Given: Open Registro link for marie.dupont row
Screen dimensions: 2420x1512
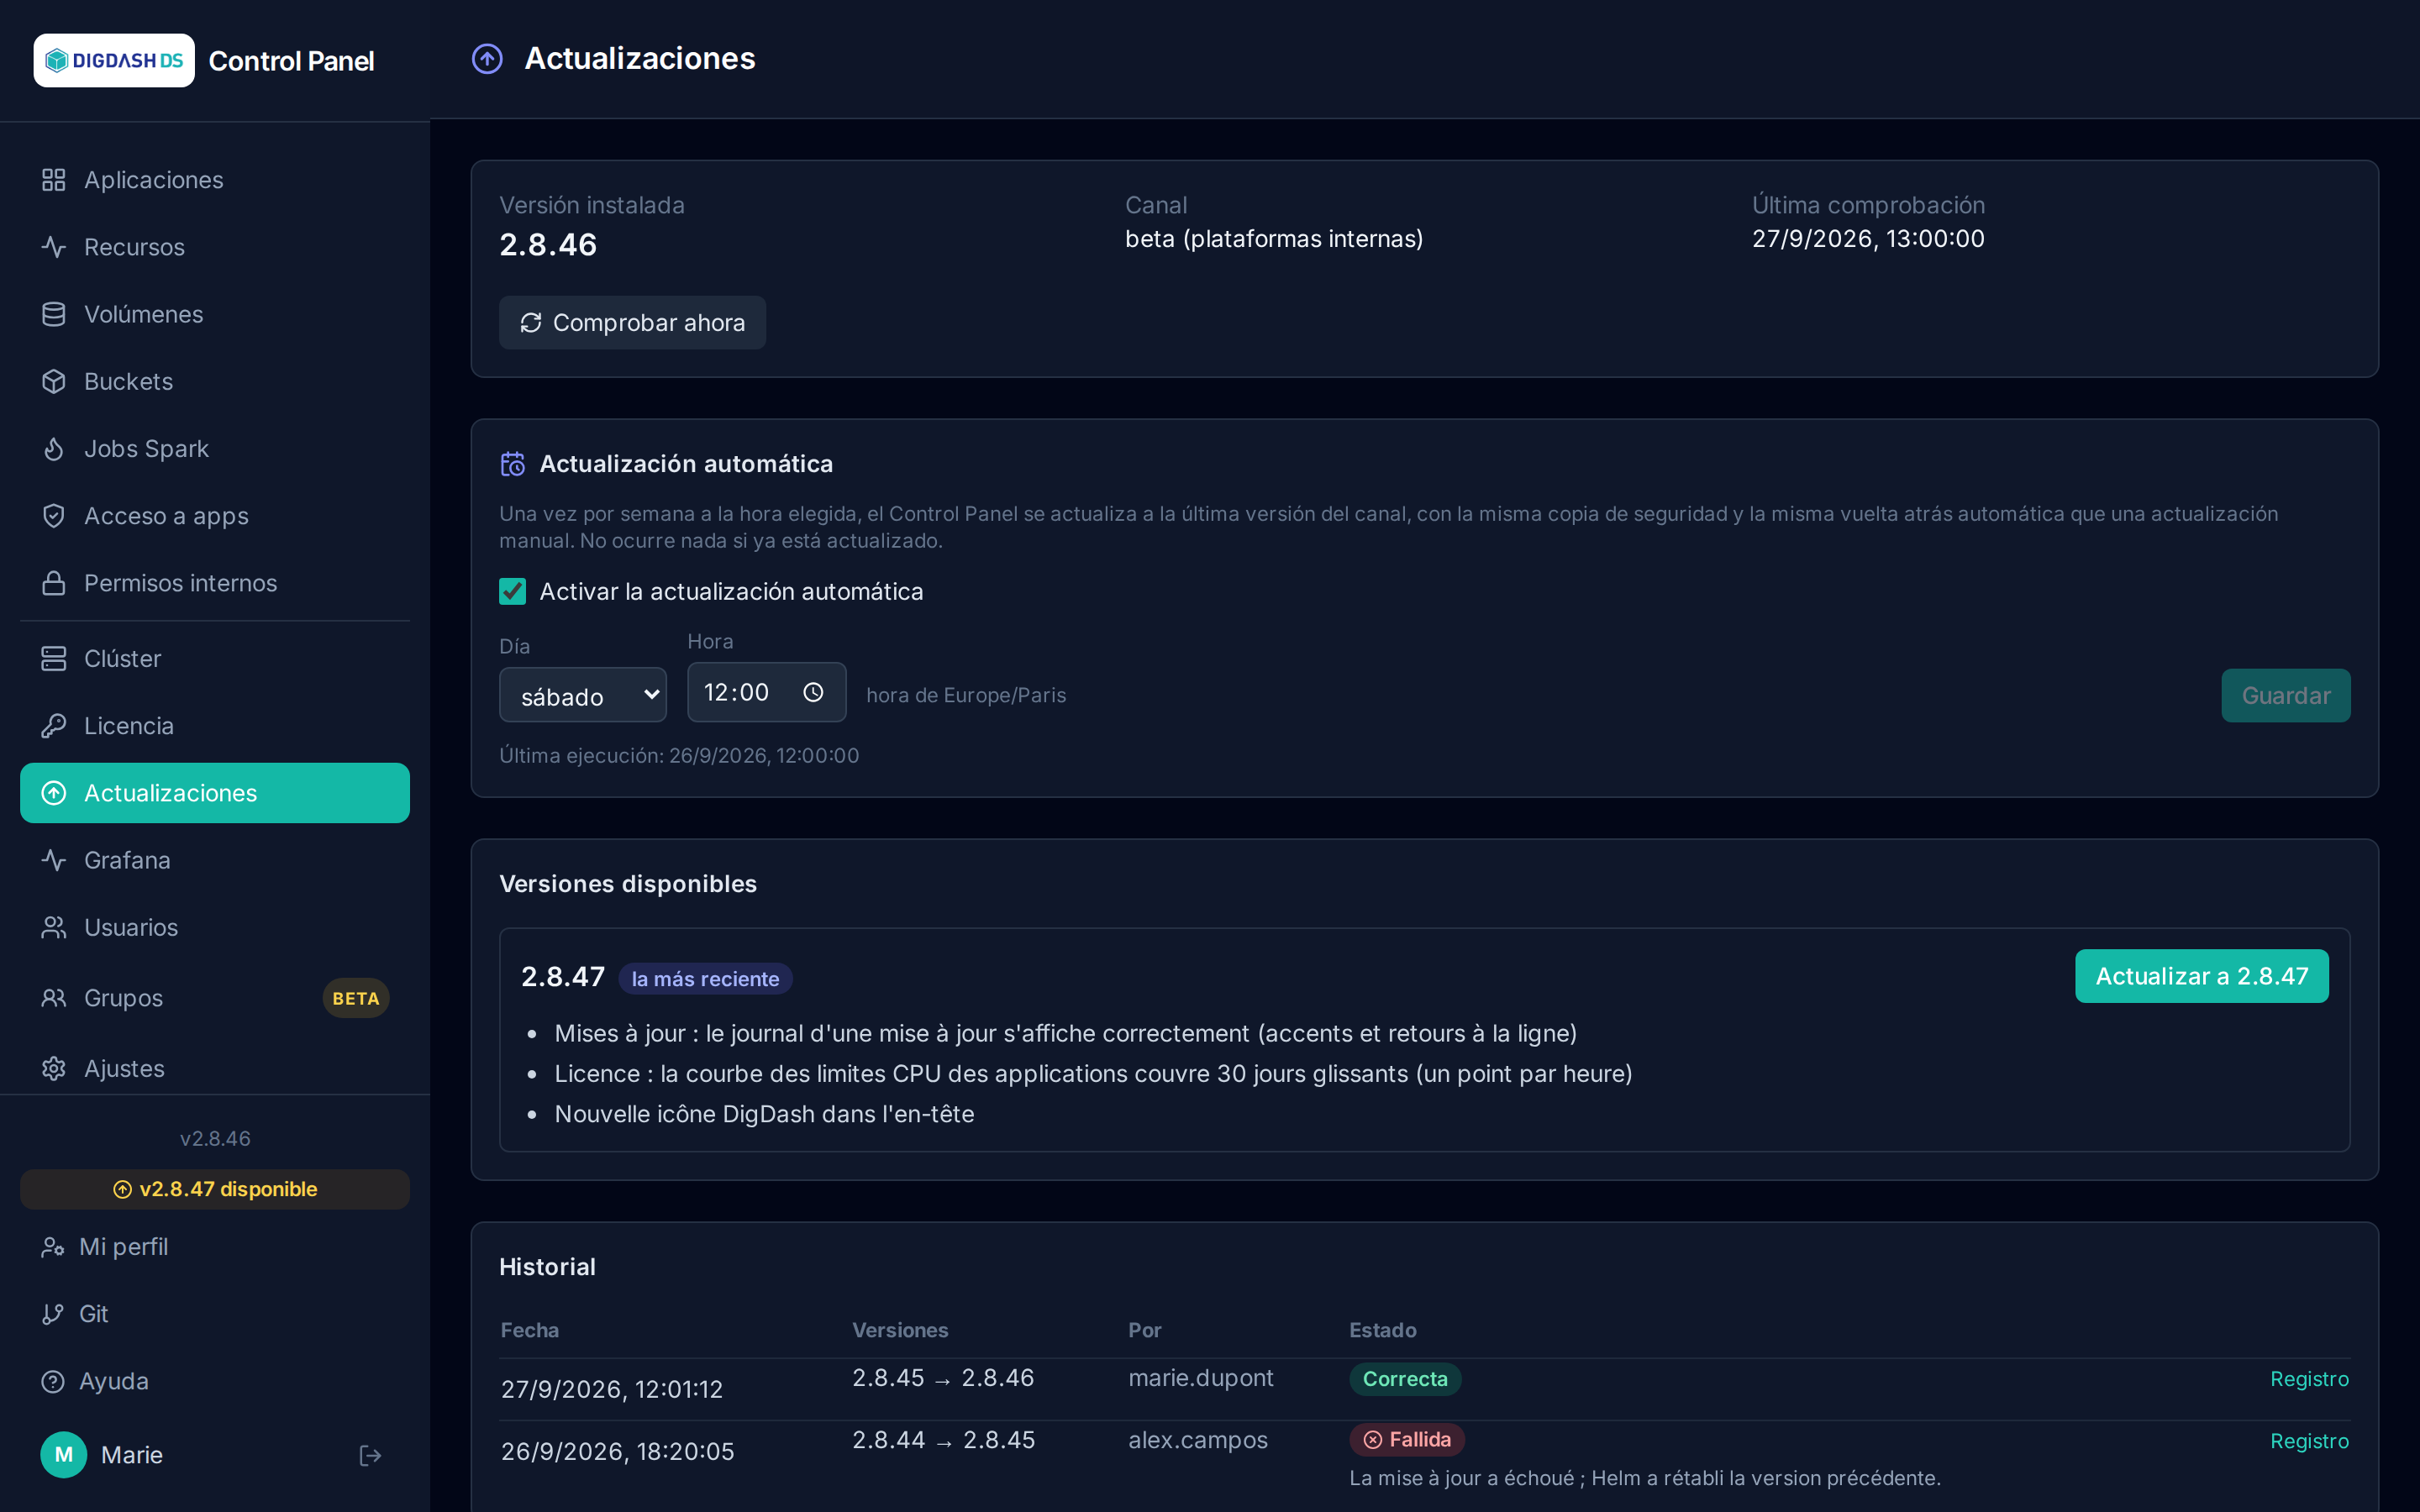Looking at the screenshot, I should pos(2309,1379).
